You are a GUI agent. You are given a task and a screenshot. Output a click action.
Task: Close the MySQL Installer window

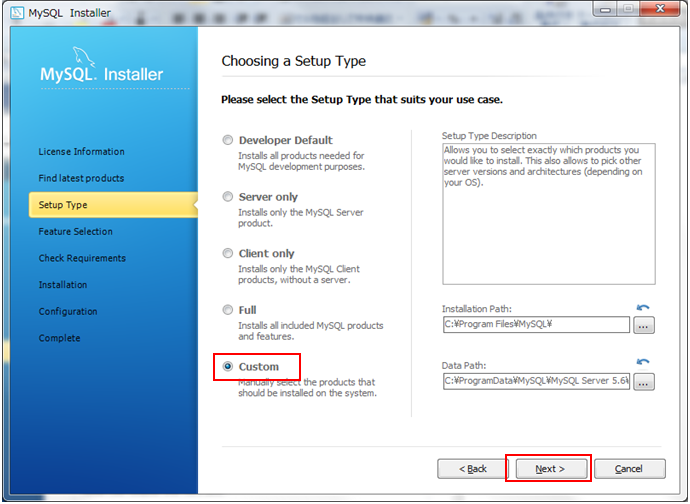tap(660, 9)
